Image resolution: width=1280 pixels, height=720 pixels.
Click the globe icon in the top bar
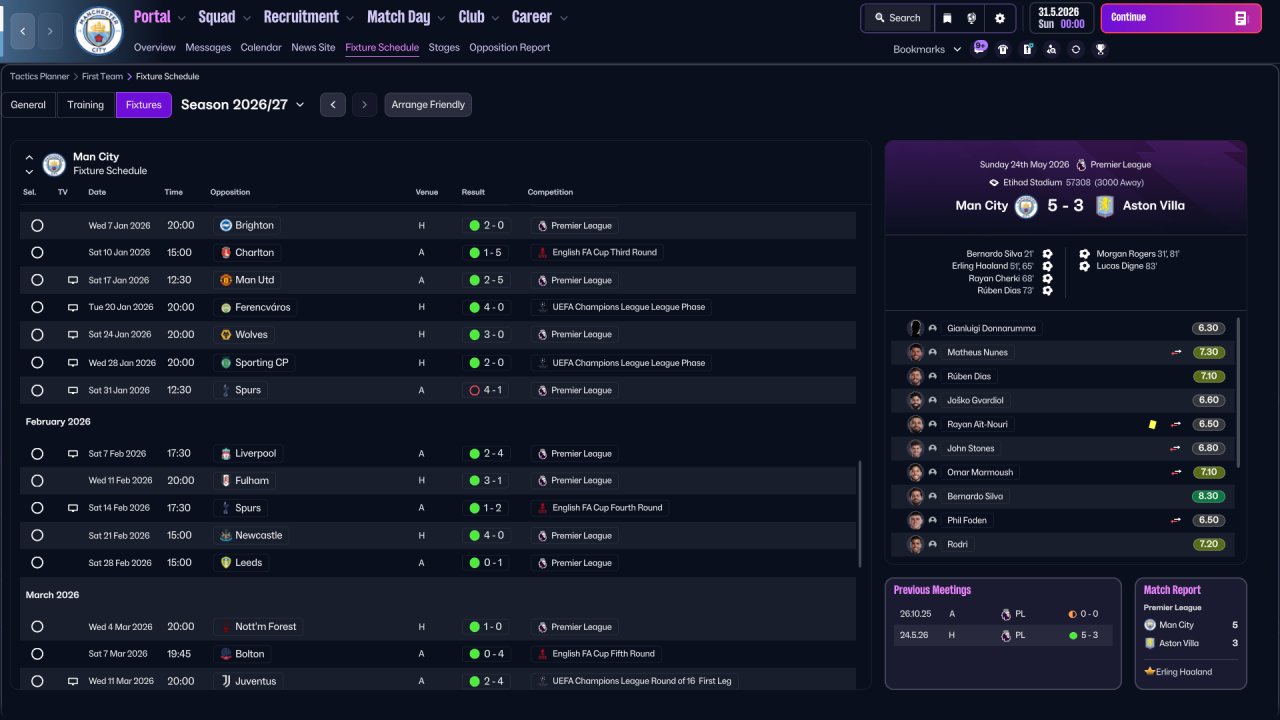tap(972, 18)
